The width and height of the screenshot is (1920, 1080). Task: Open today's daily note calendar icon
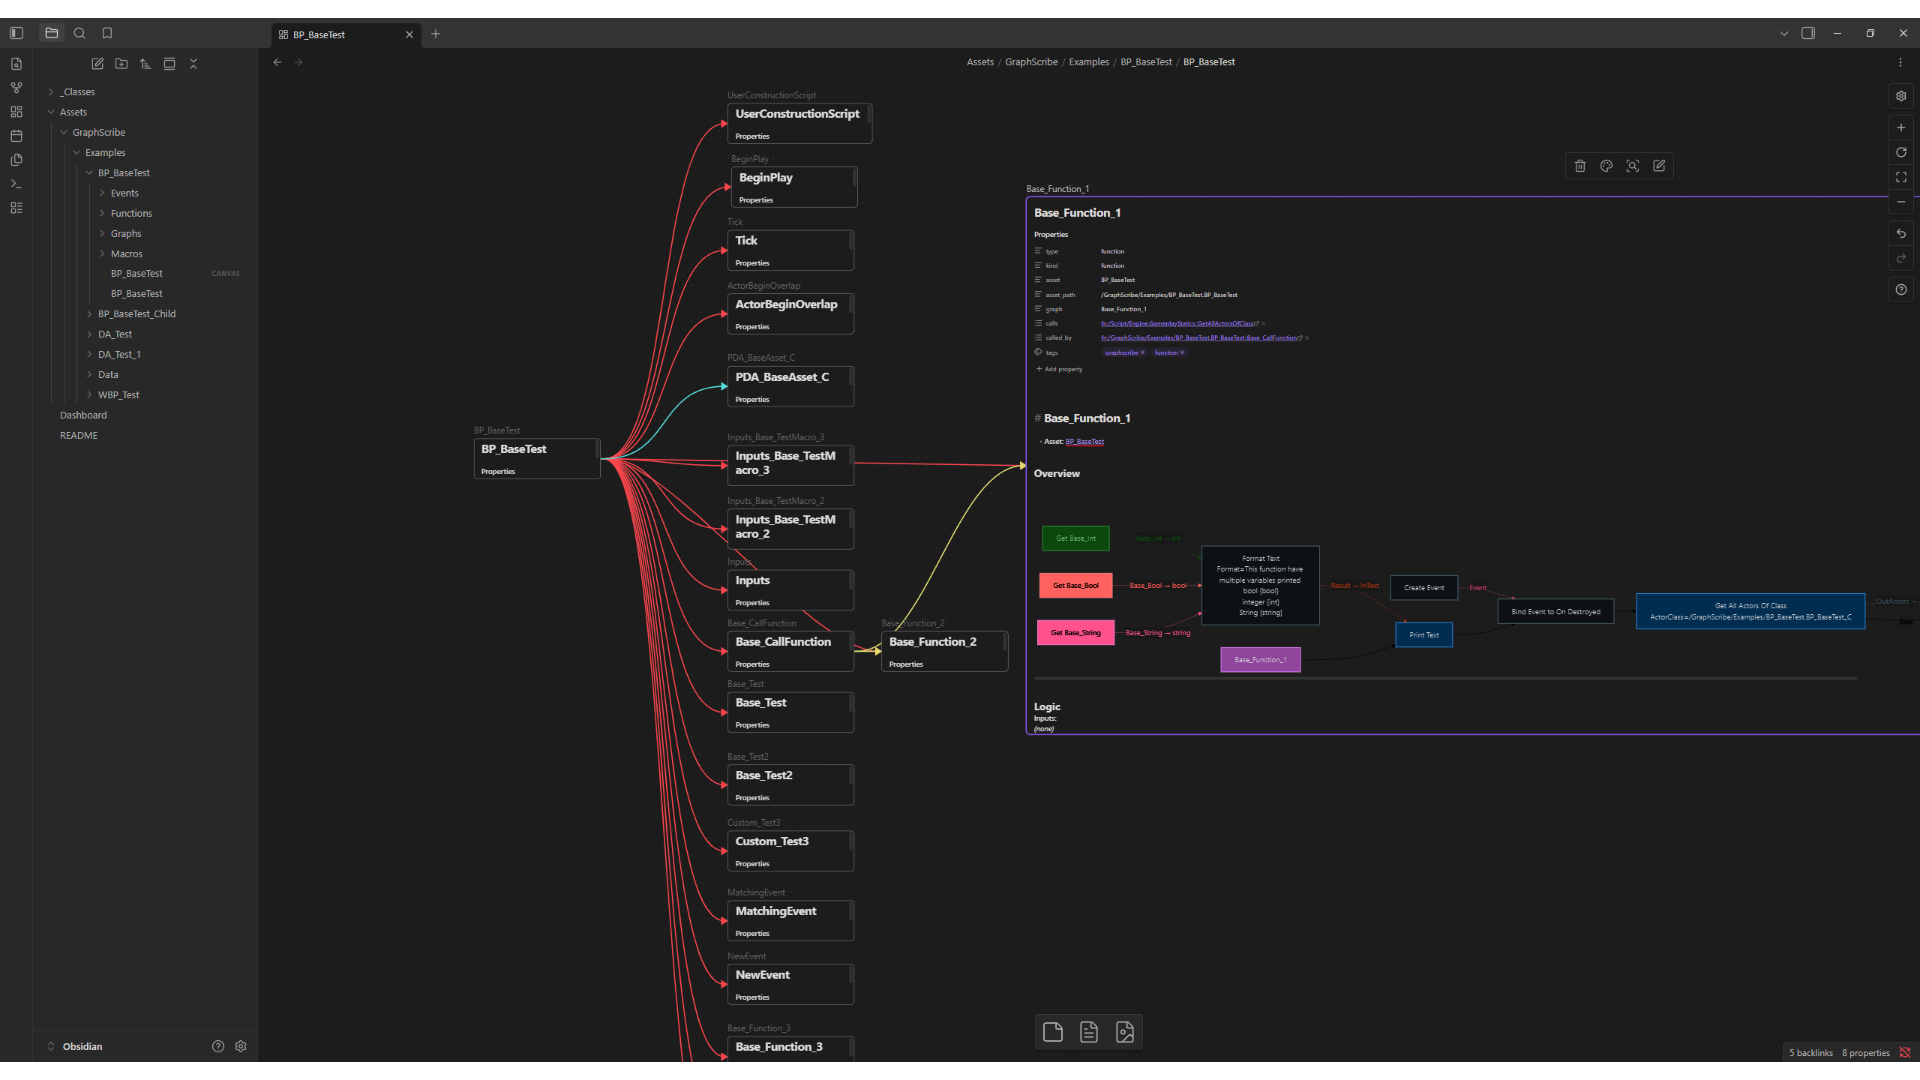click(x=16, y=136)
